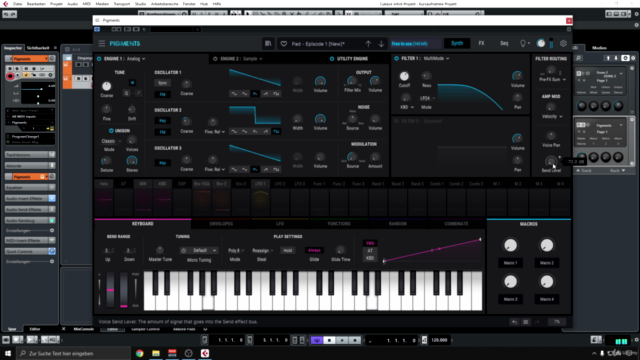Toggle Oscillator 2 Key button
Screen dimensions: 640x360
162,121
